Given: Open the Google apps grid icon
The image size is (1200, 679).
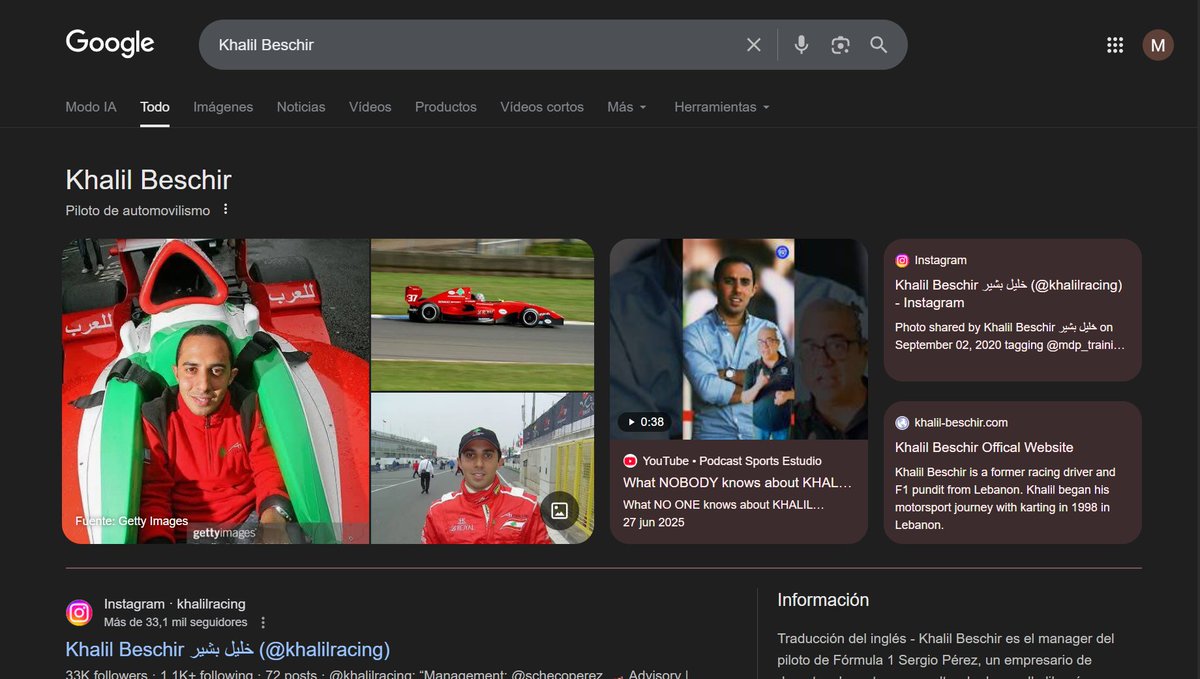Looking at the screenshot, I should click(x=1115, y=45).
